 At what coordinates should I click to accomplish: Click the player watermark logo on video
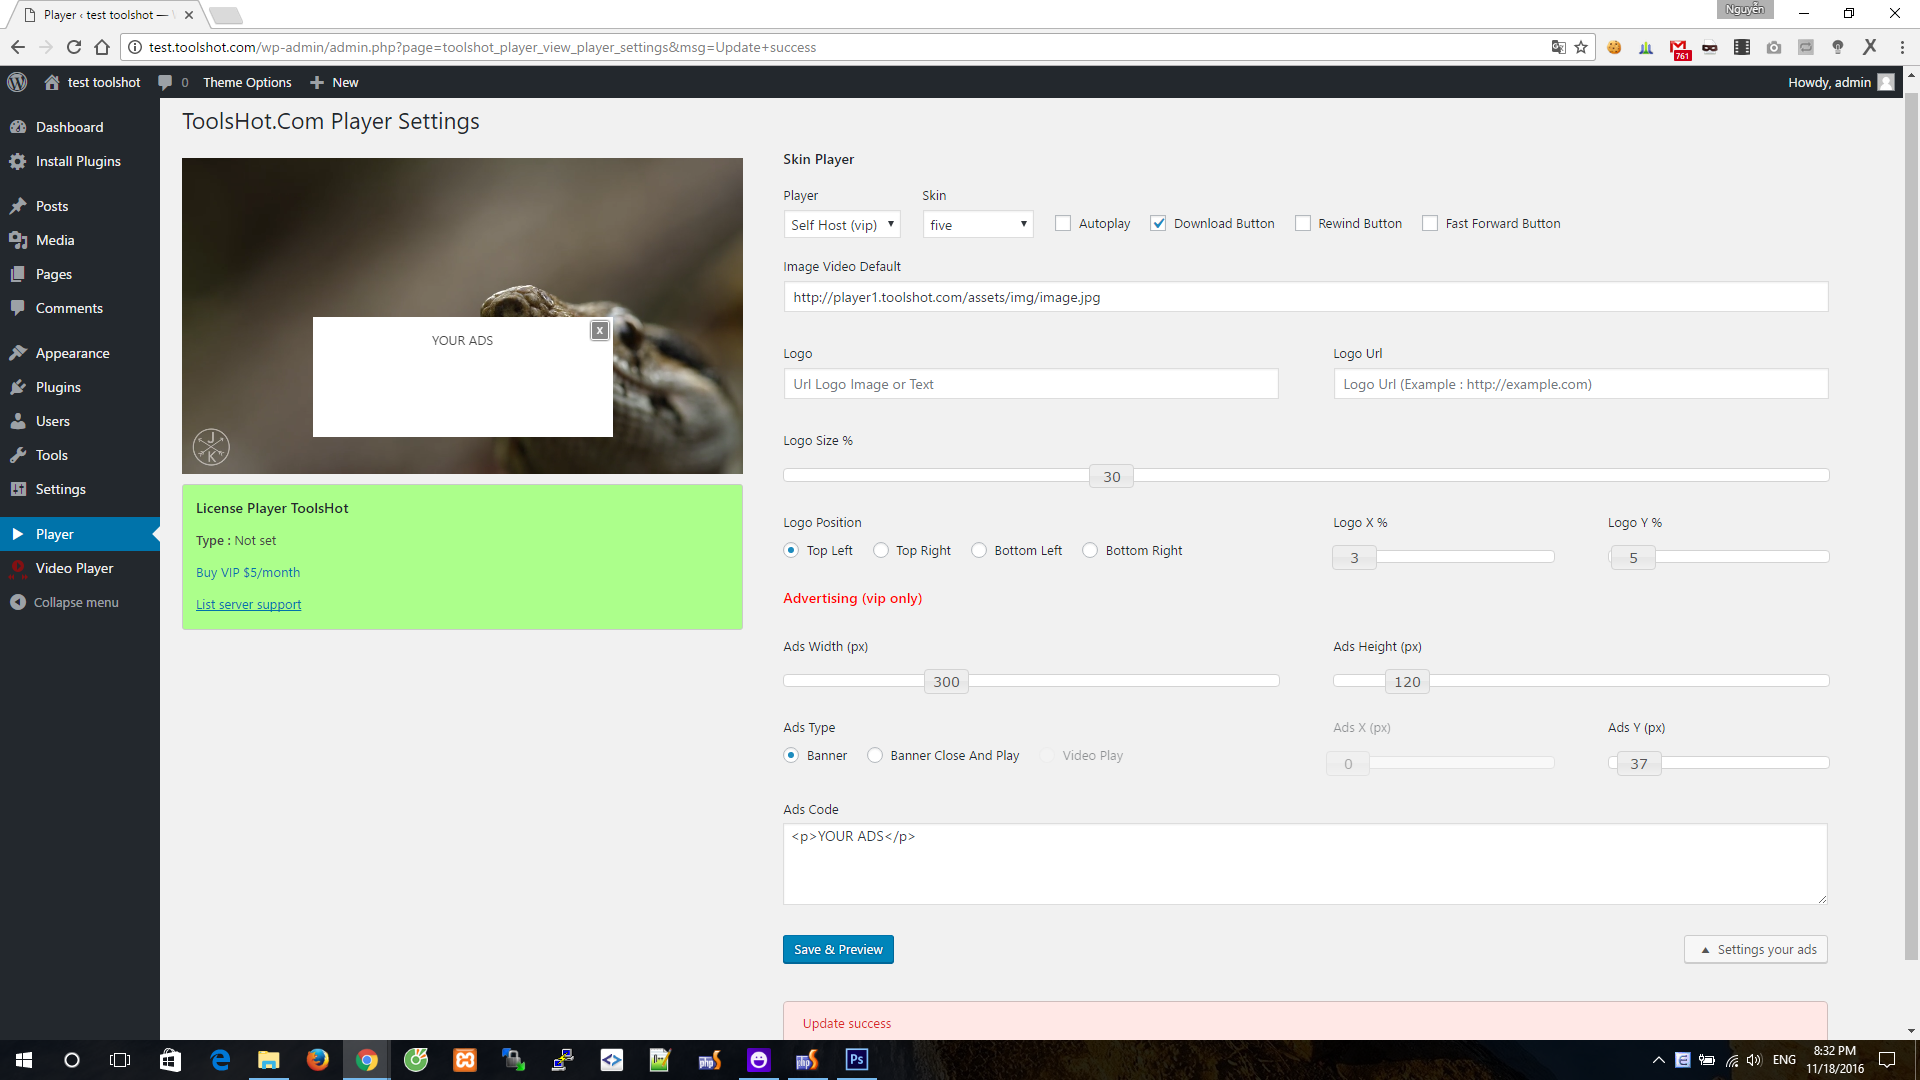coord(211,447)
